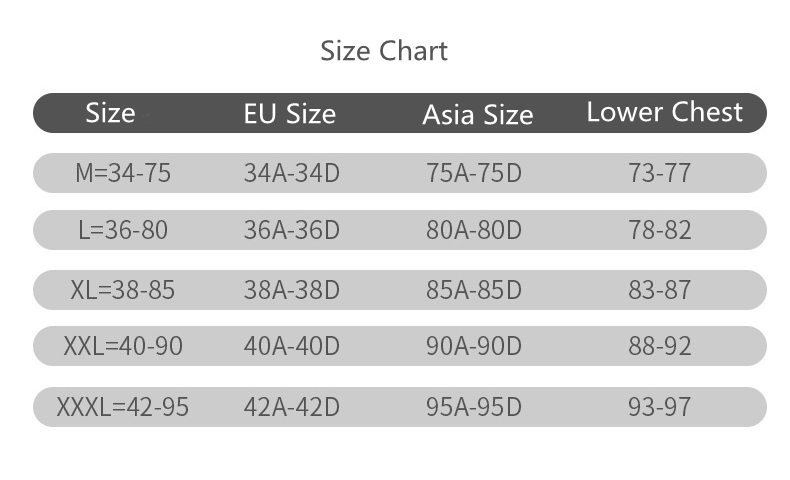Viewport: 790px width, 480px height.
Task: Click the 42A-42D EU size cell
Action: pyautogui.click(x=292, y=407)
